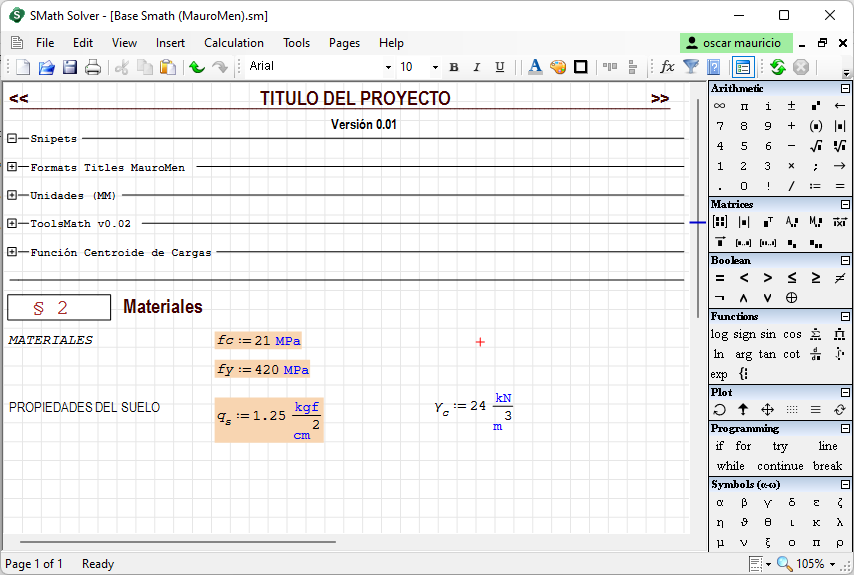The height and width of the screenshot is (575, 854).
Task: Click the Matrix insert icon in Matrices
Action: 719,222
